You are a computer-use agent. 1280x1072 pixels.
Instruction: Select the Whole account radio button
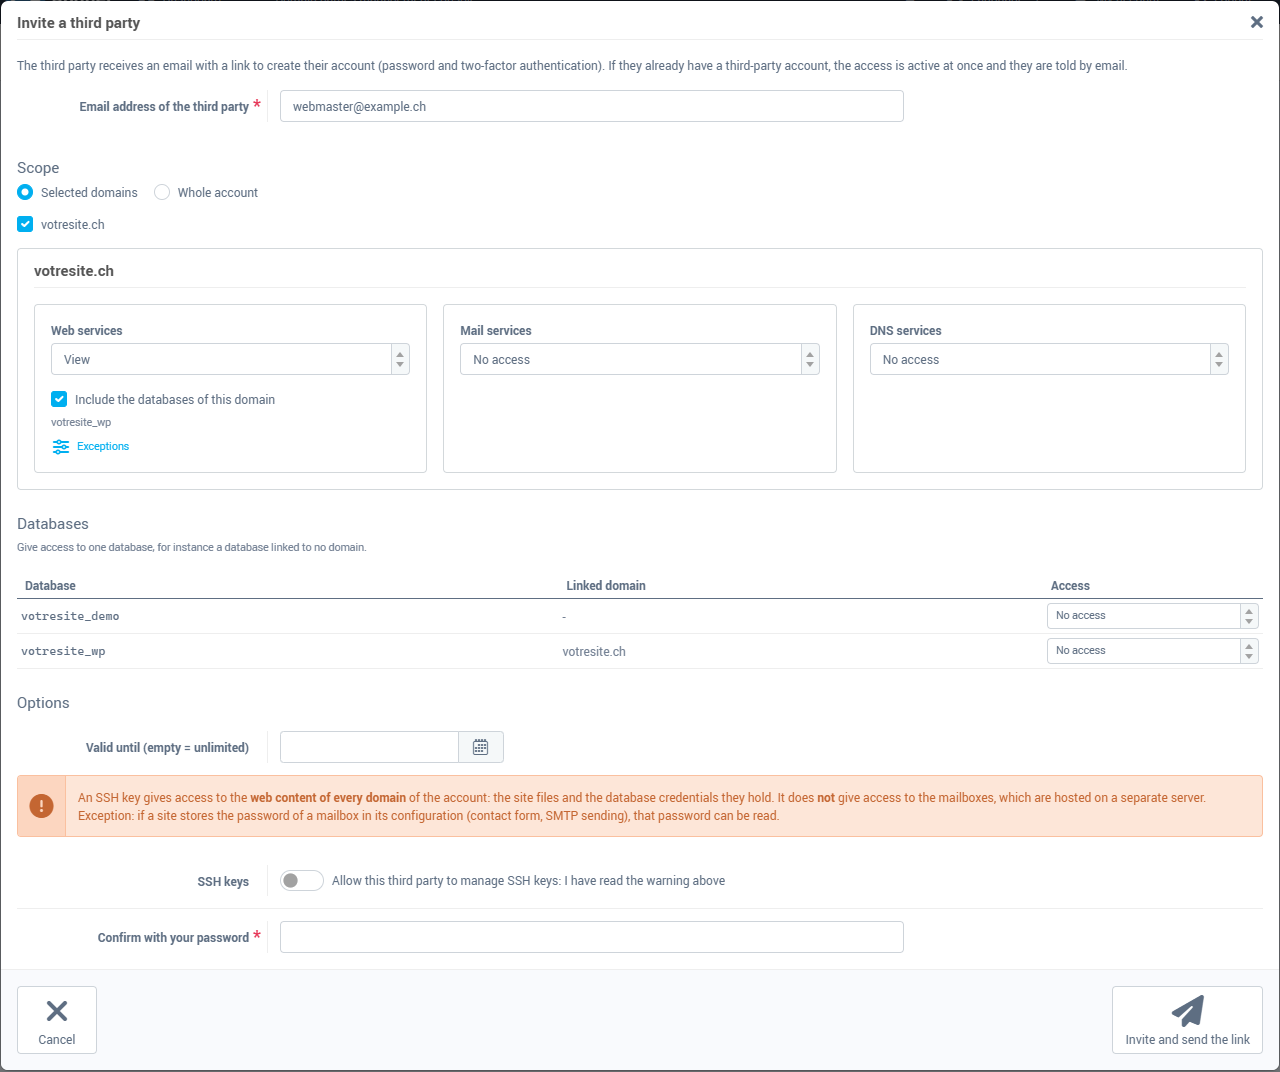162,192
